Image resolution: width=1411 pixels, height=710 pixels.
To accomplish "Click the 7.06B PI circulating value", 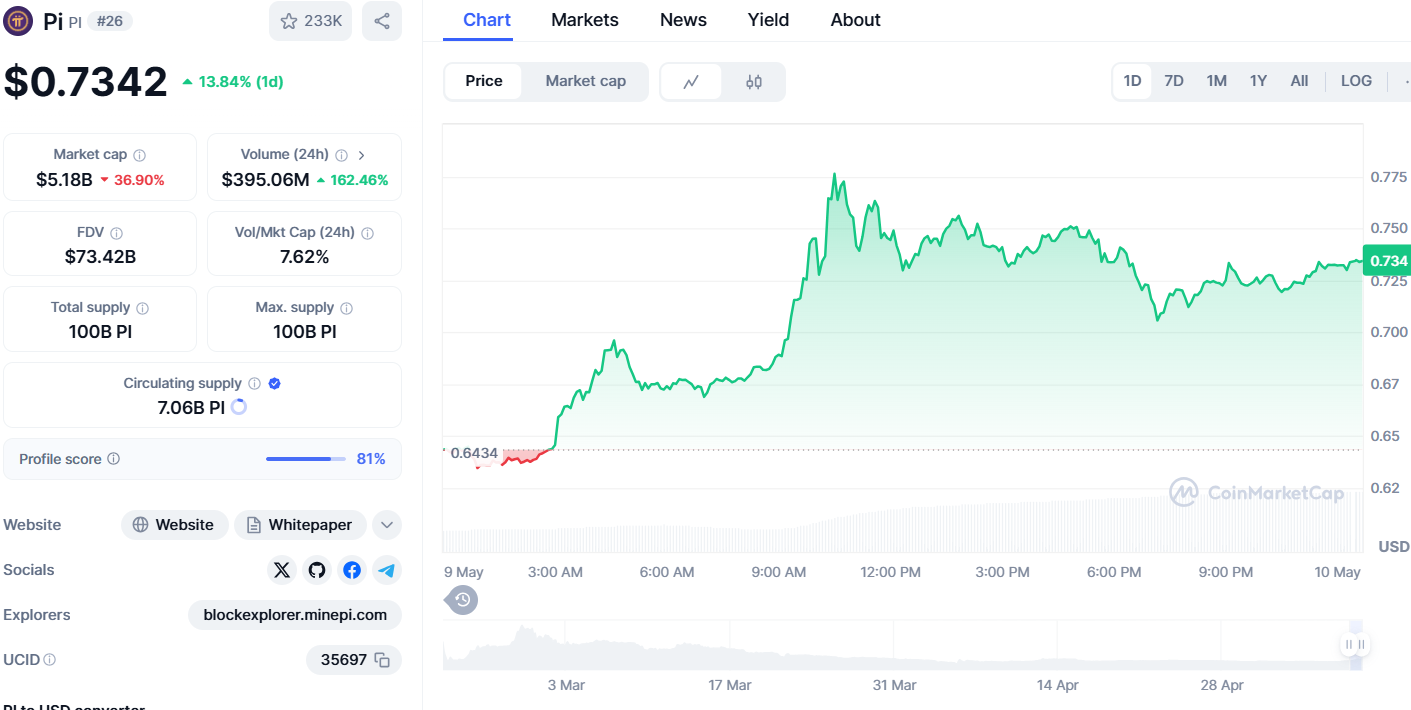I will 191,407.
